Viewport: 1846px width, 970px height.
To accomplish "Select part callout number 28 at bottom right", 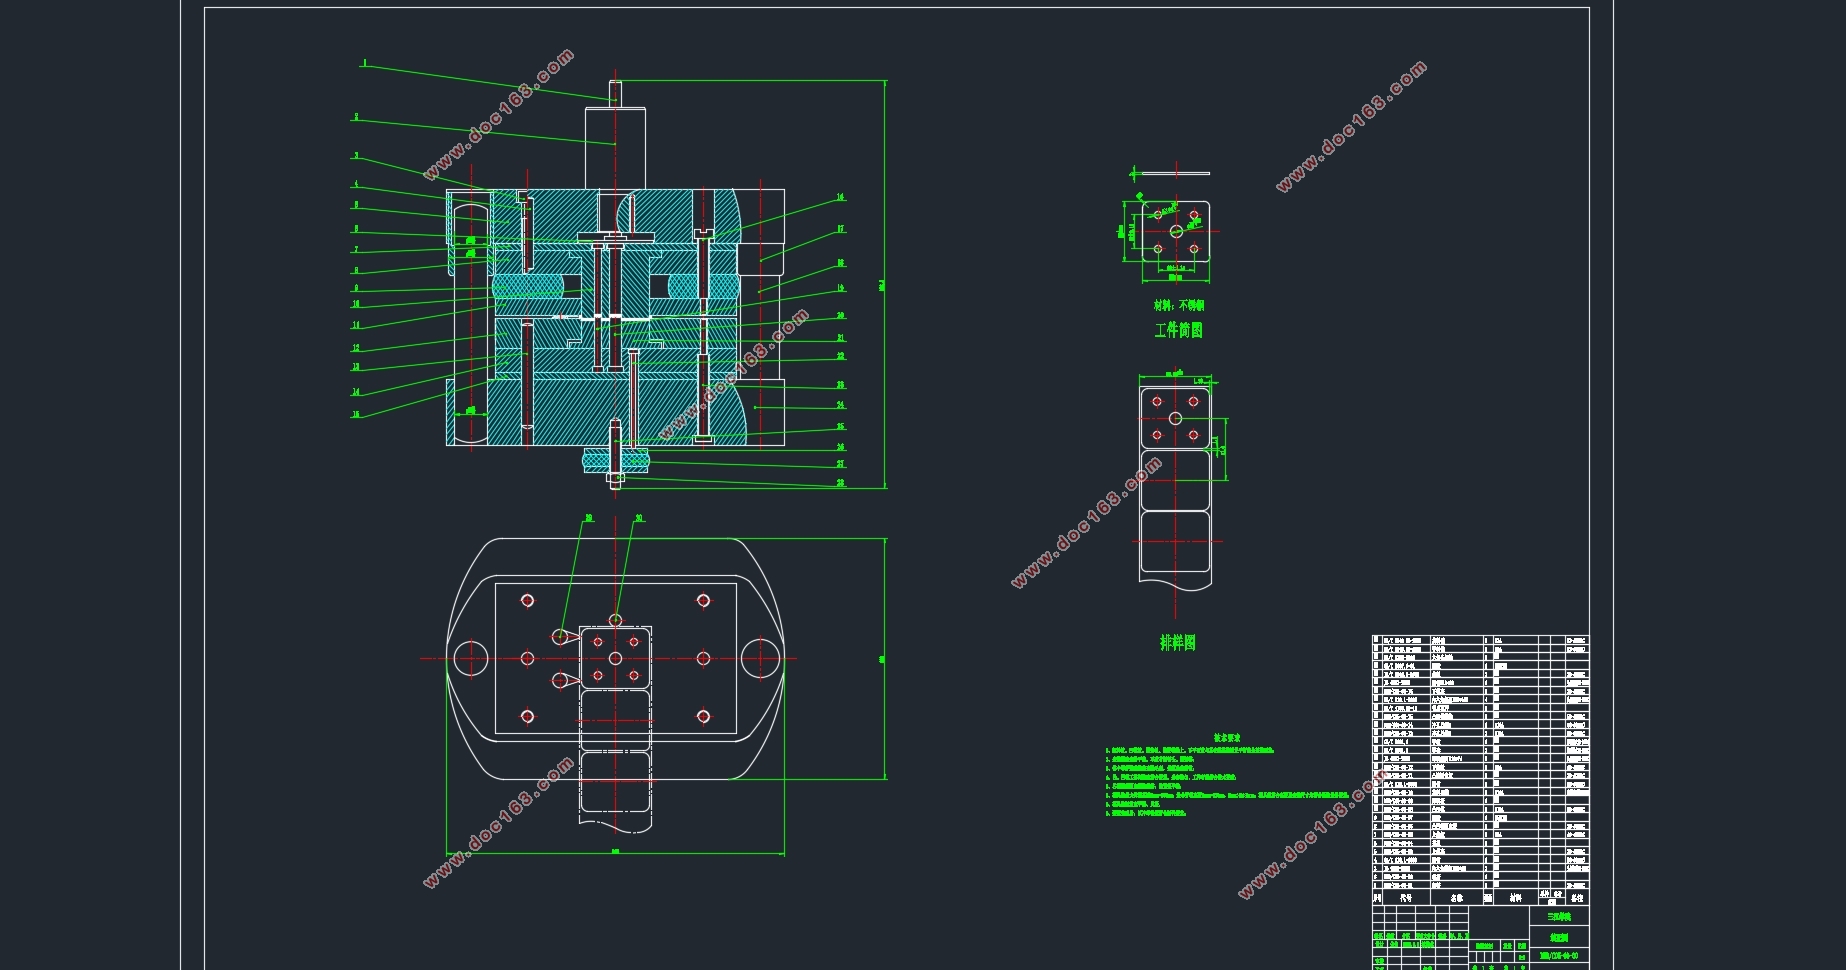I will click(840, 483).
